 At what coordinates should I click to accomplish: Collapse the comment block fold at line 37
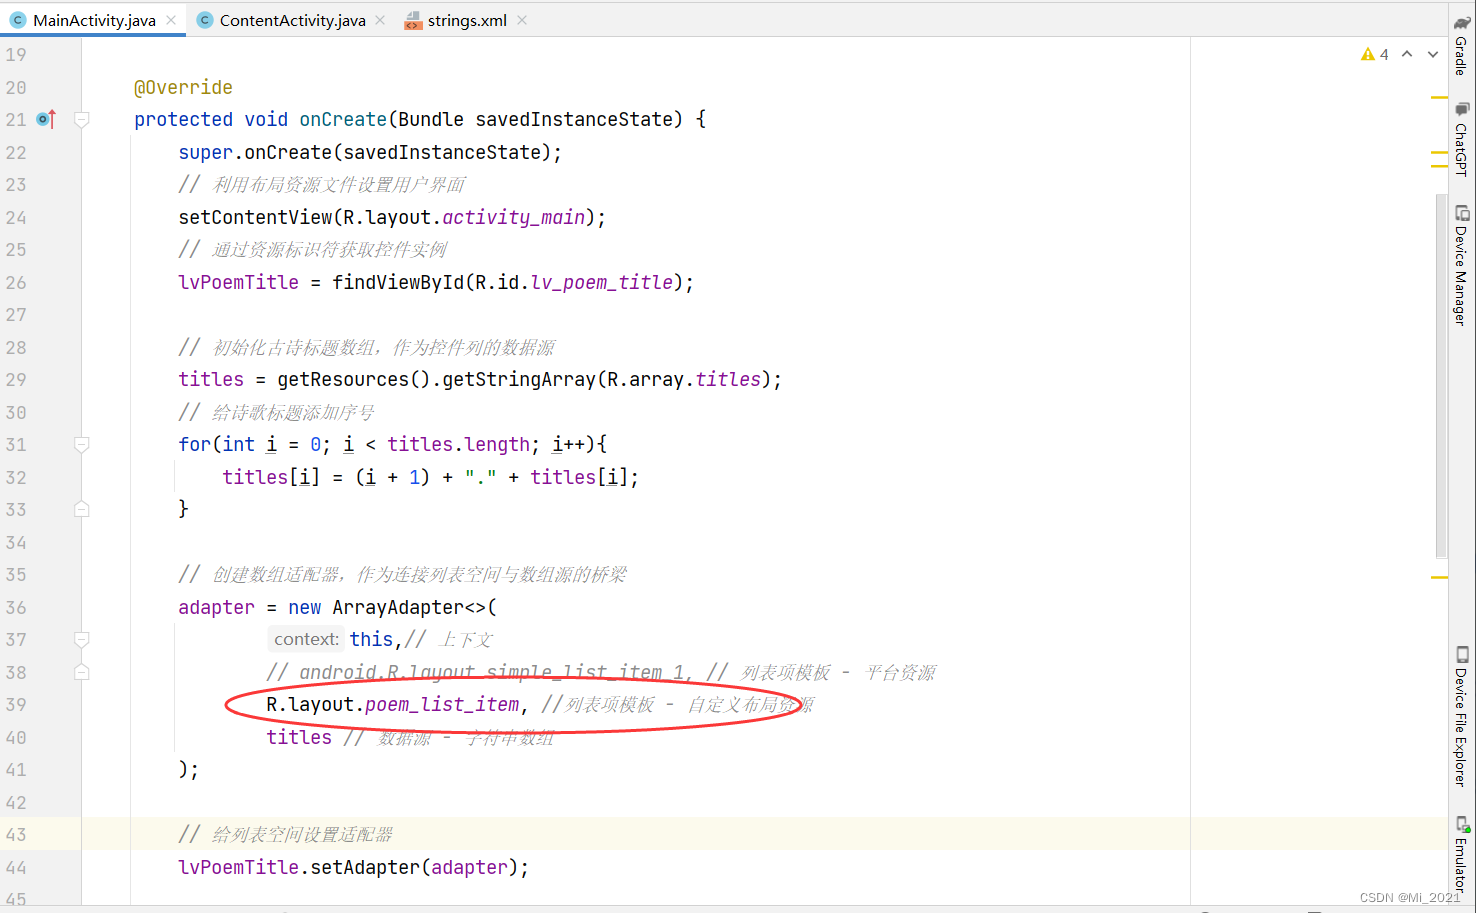(82, 640)
